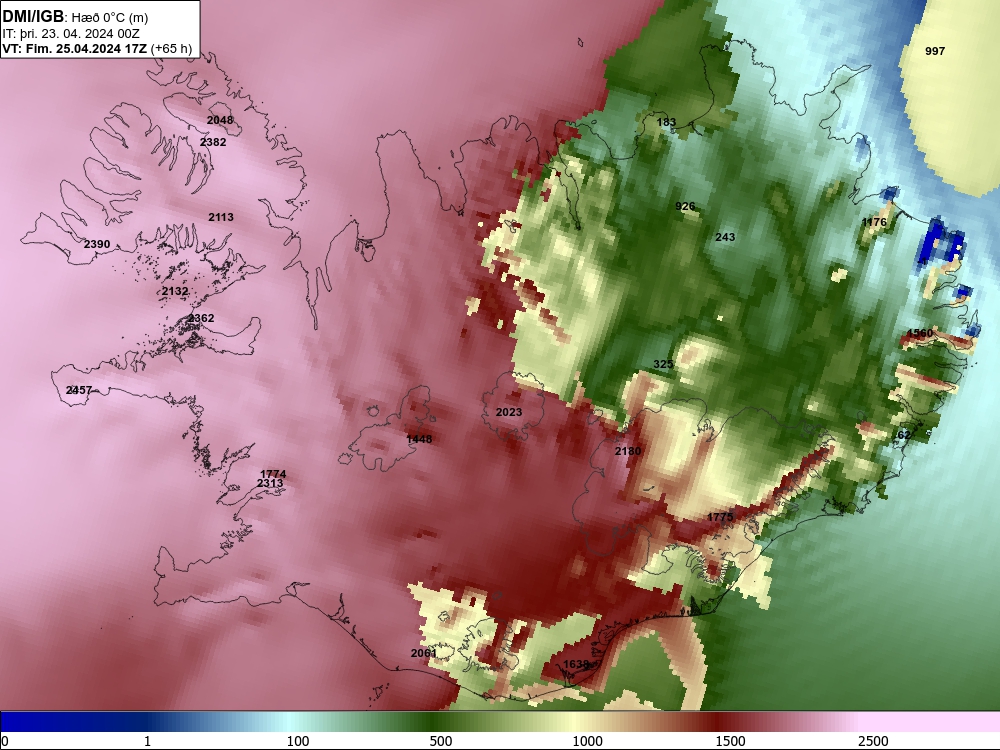Image resolution: width=1000 pixels, height=750 pixels.
Task: Click the map value 1774
Action: 273,474
